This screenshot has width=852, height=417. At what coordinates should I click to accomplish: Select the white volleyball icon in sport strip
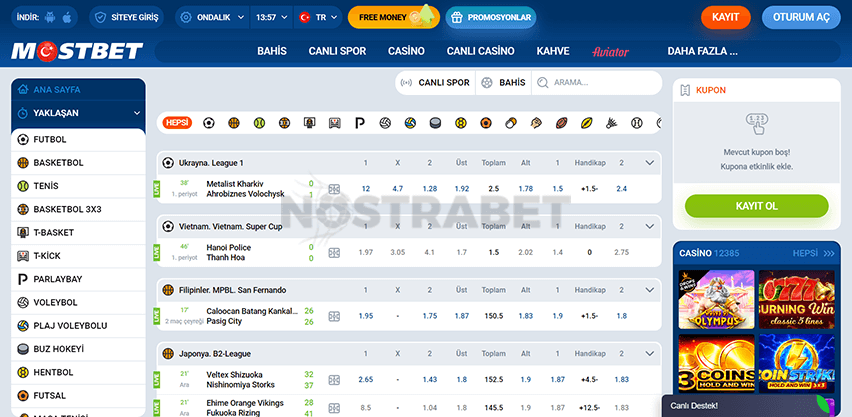[x=385, y=123]
